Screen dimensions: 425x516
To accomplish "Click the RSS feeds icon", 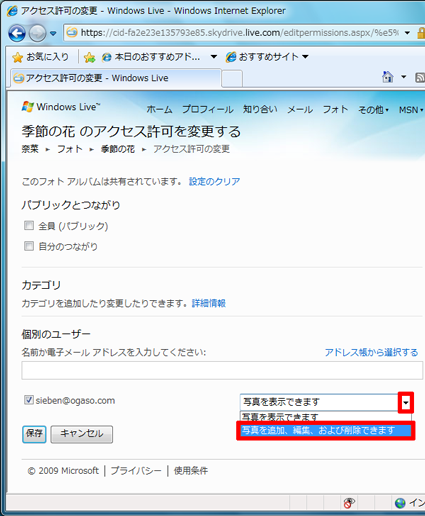I will point(420,77).
